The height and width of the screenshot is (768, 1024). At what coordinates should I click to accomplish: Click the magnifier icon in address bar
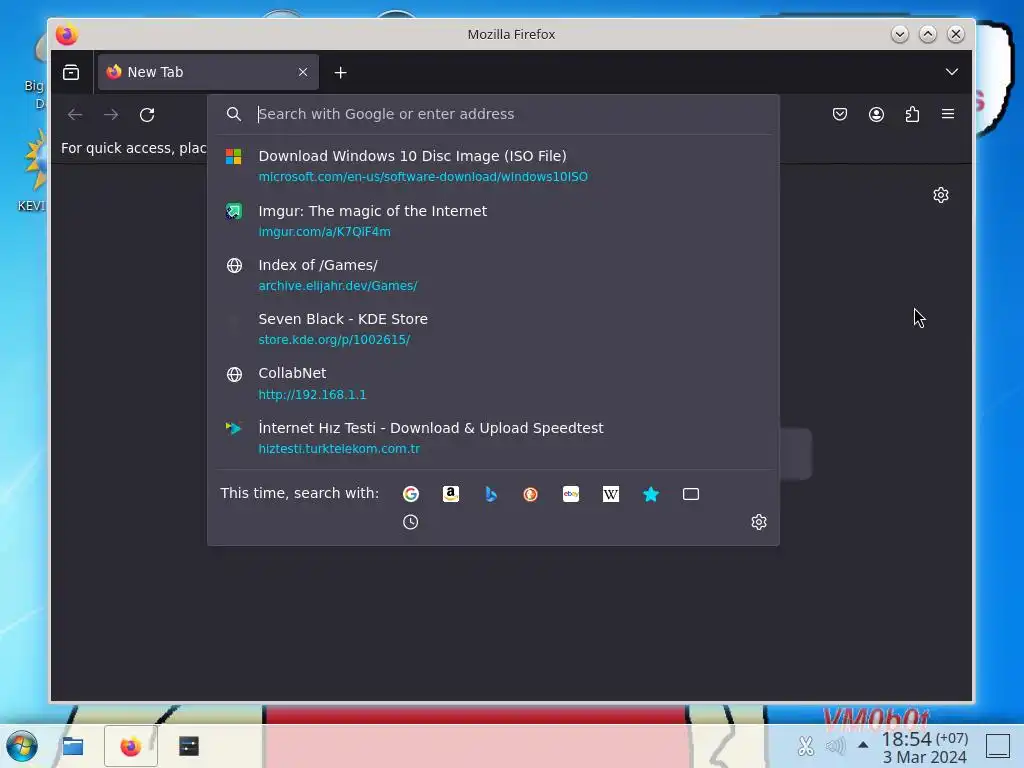(234, 114)
